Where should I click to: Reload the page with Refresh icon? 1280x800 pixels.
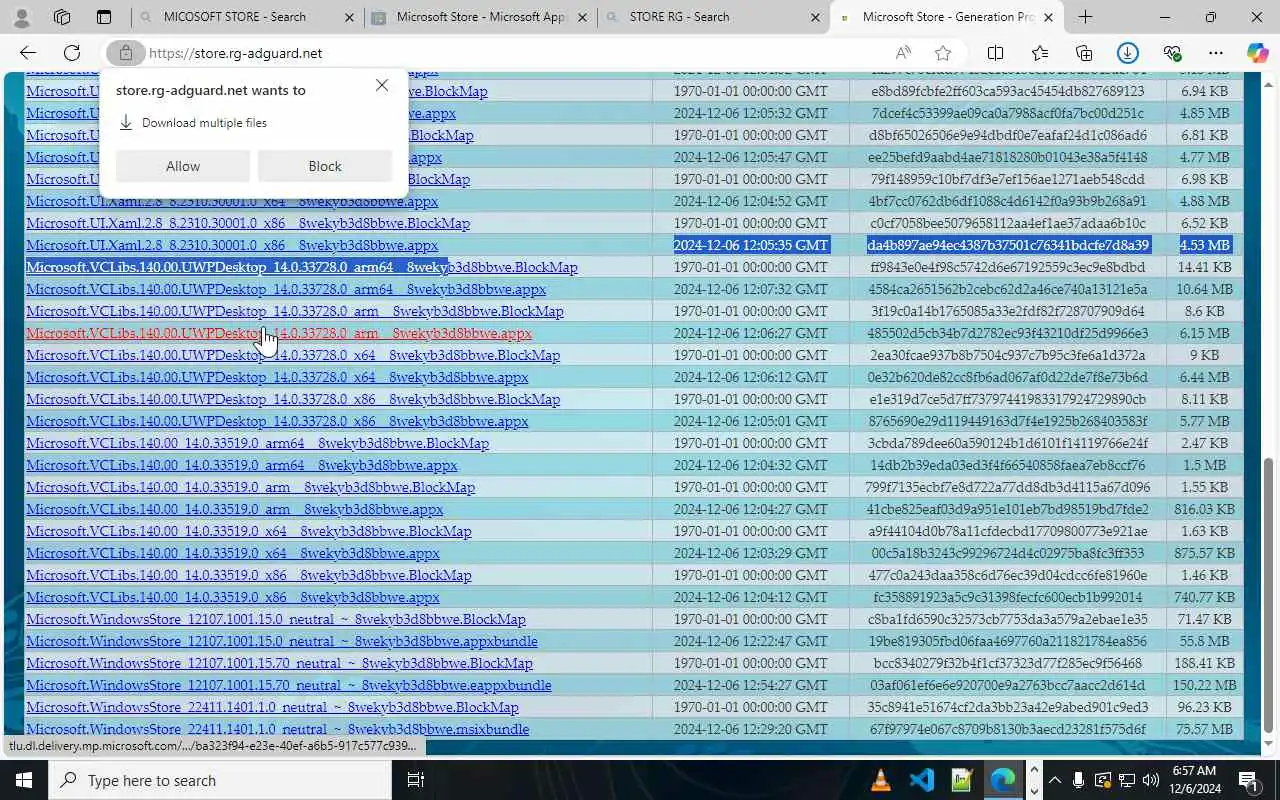[x=72, y=53]
